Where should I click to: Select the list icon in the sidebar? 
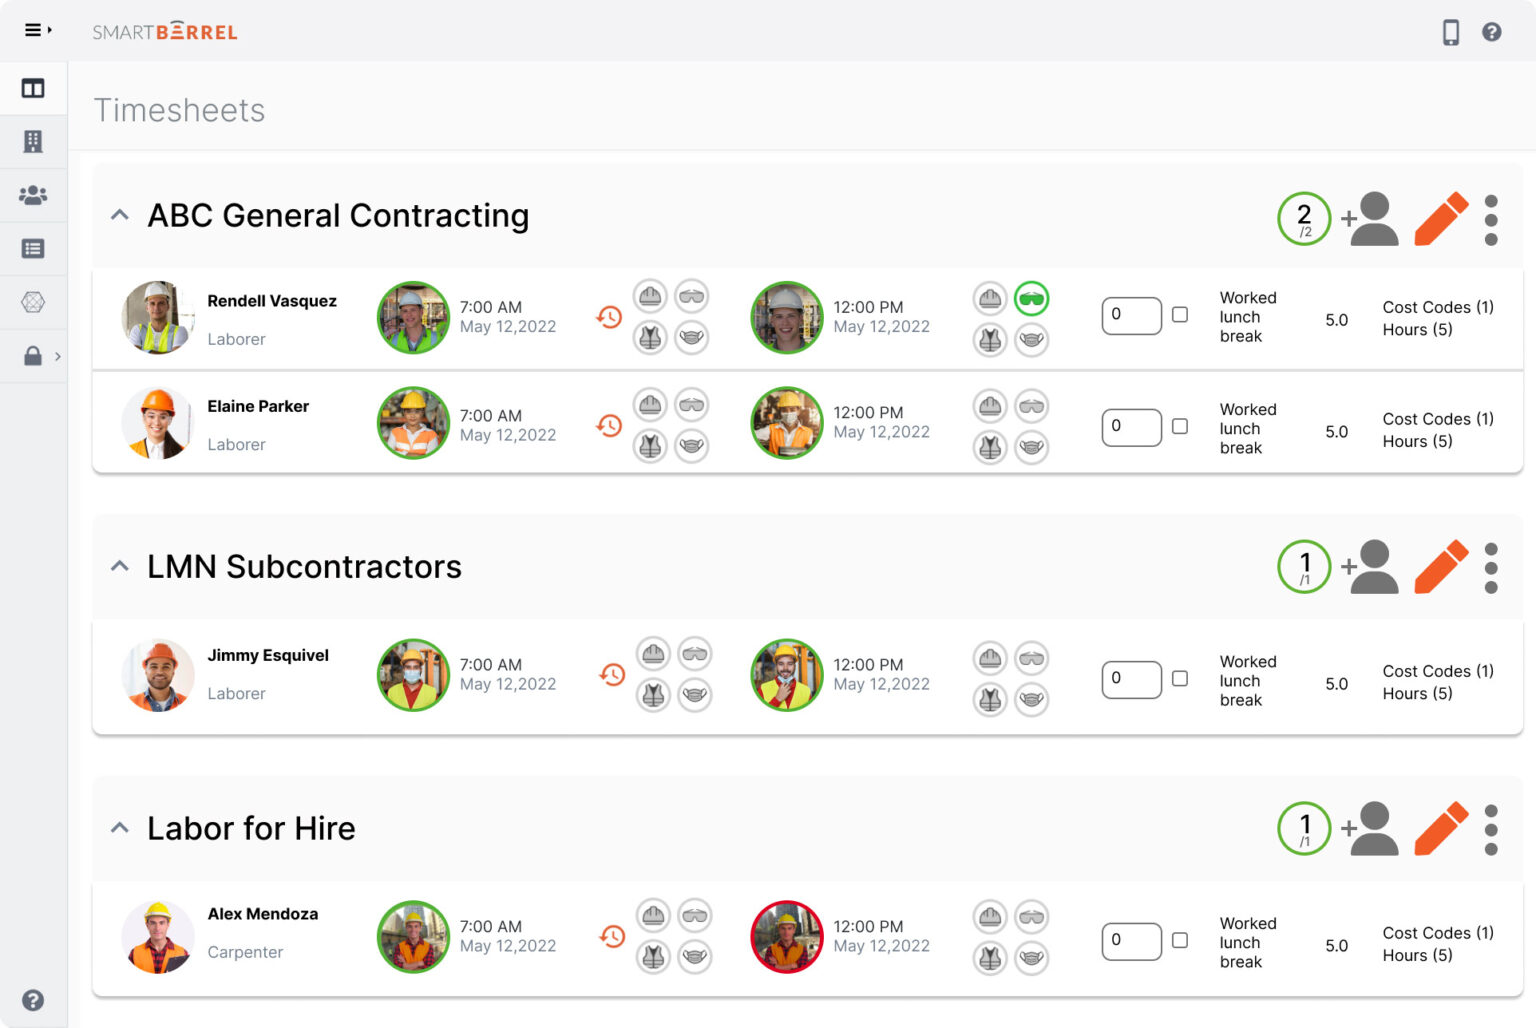tap(33, 248)
